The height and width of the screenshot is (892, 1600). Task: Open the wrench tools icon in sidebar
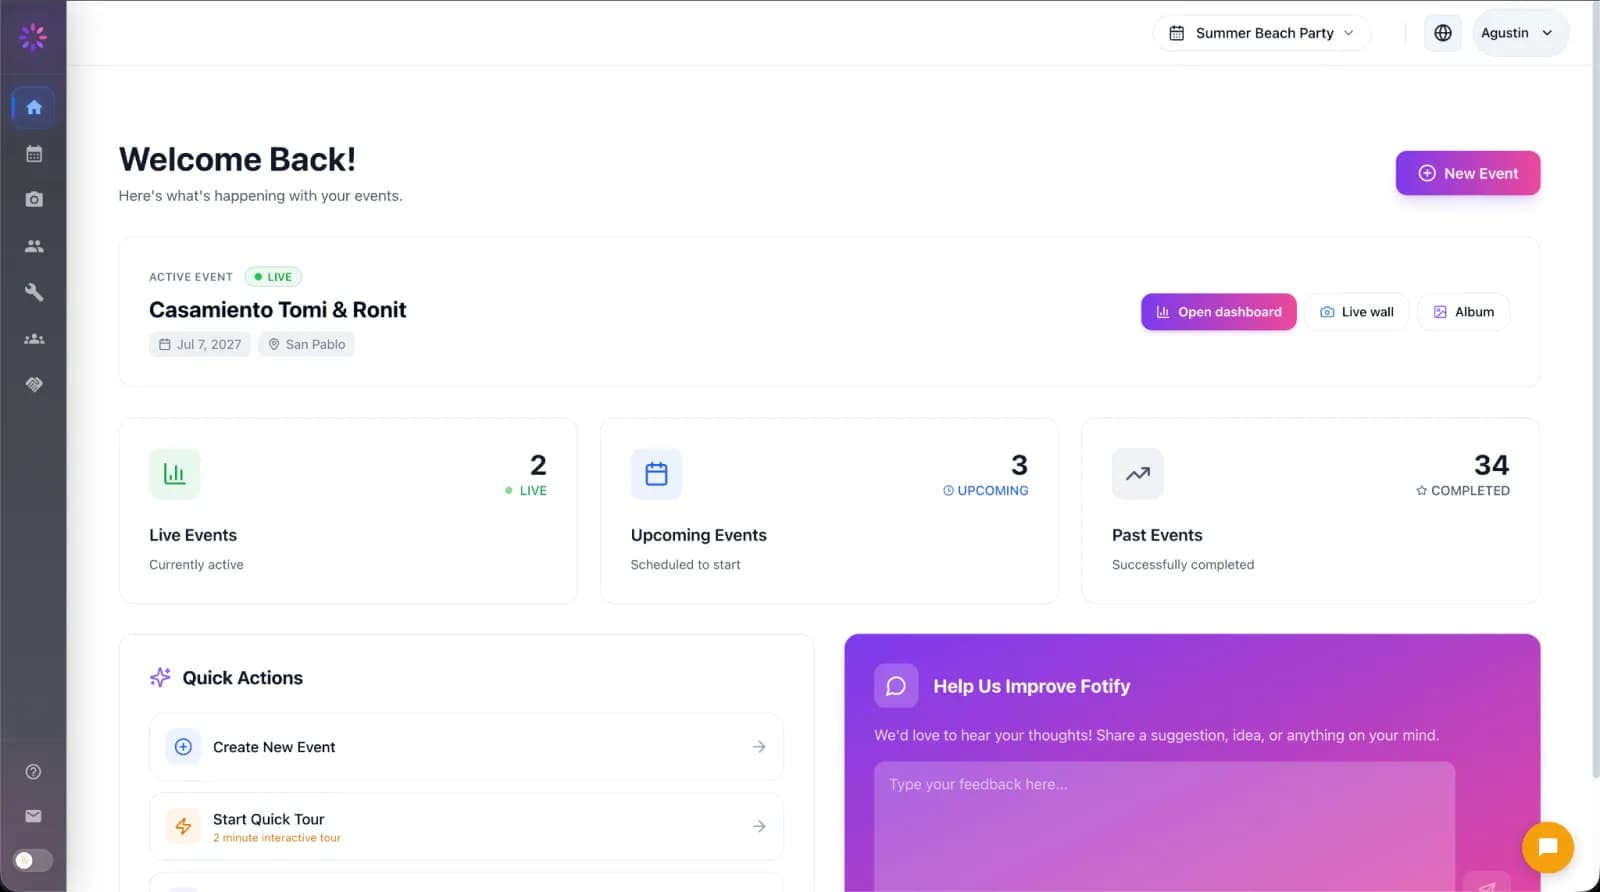[x=33, y=292]
